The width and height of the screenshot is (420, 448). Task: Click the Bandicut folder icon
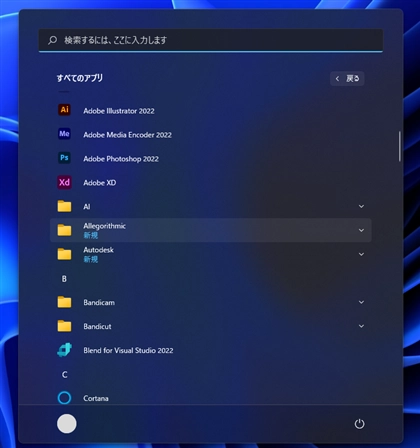[64, 326]
